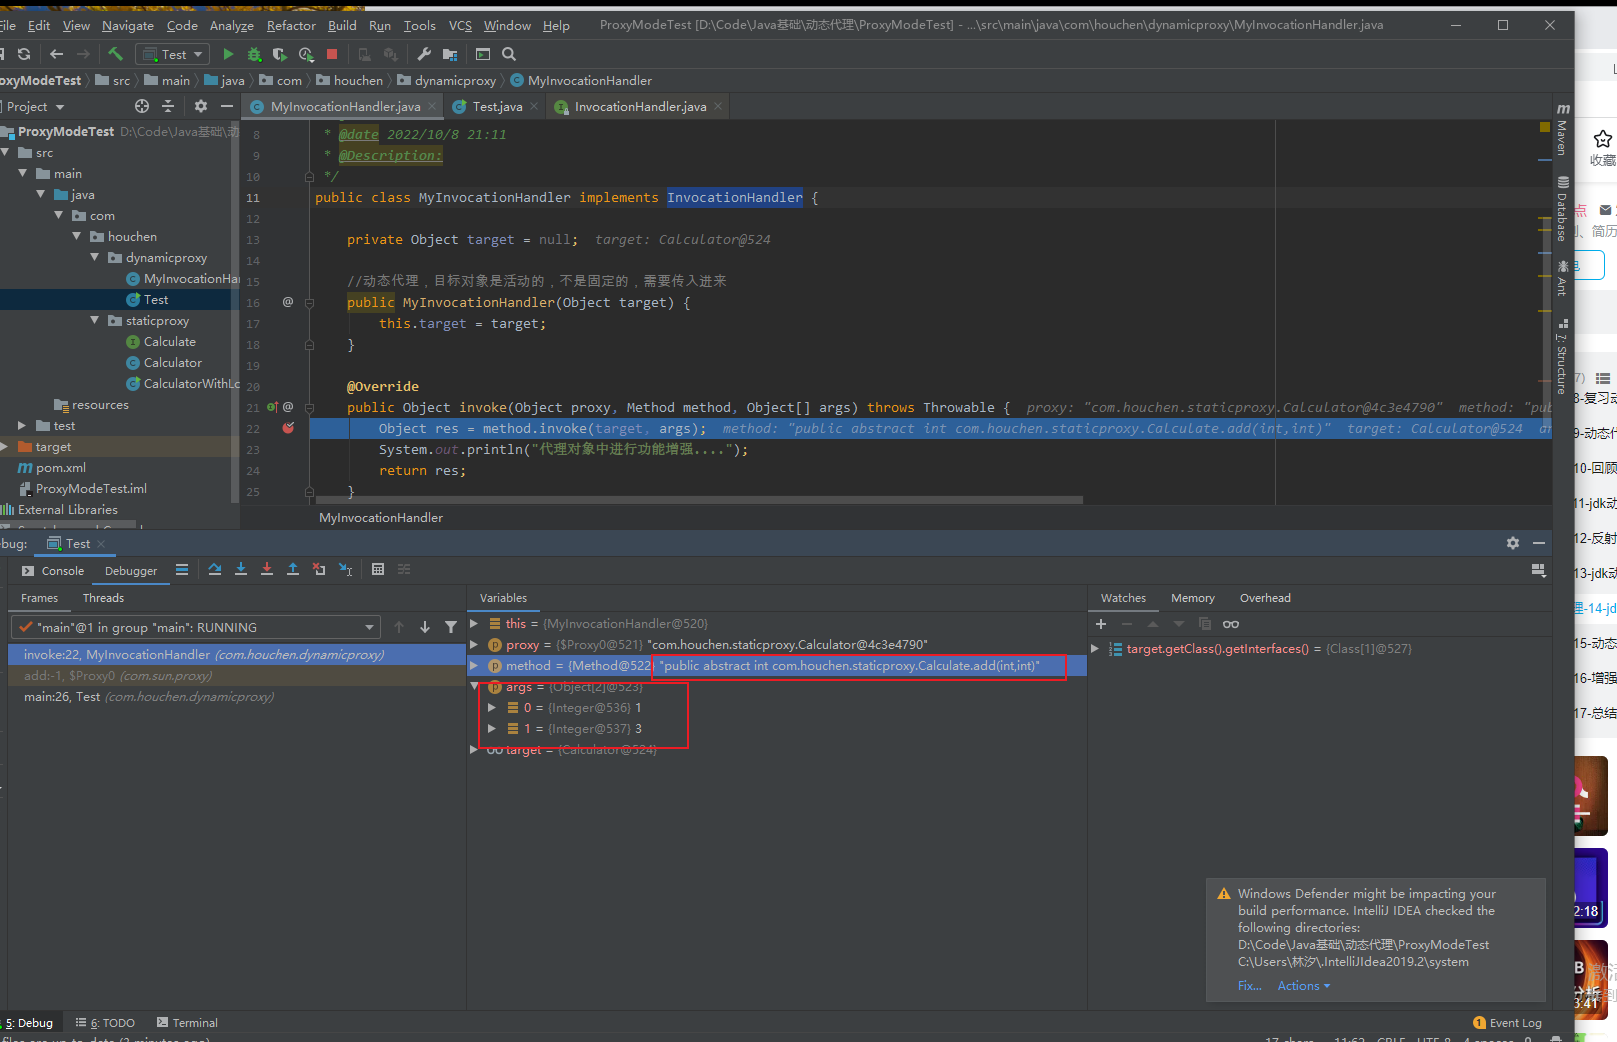Image resolution: width=1617 pixels, height=1042 pixels.
Task: Synchronize files with refresh icon
Action: click(x=24, y=54)
